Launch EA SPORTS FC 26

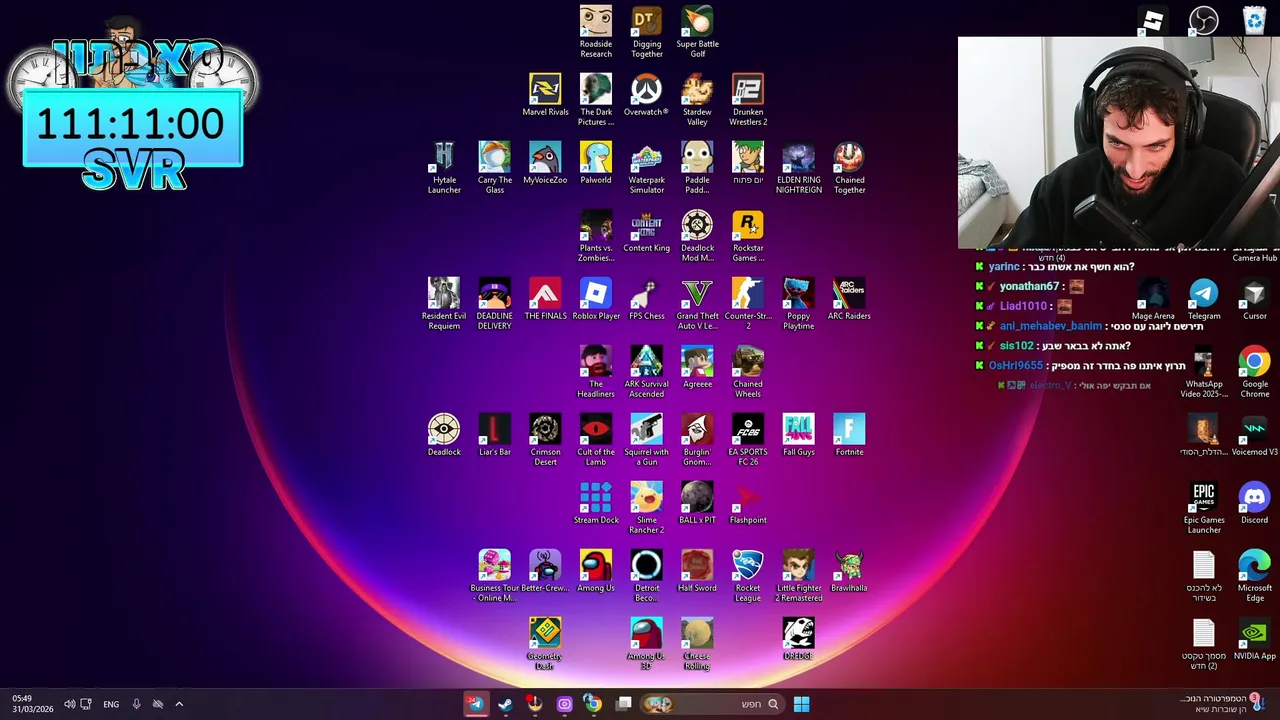(x=748, y=440)
